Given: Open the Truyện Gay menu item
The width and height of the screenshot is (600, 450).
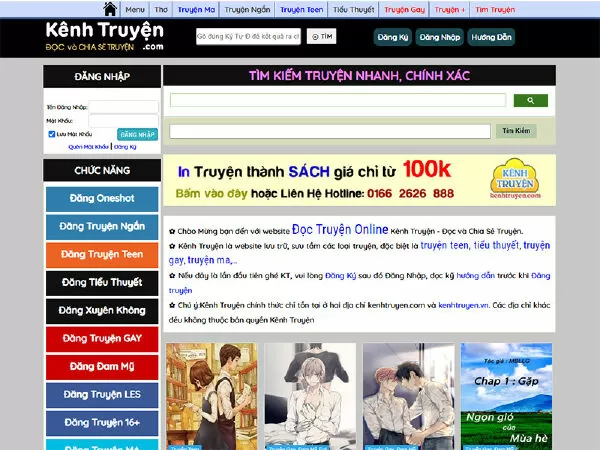Looking at the screenshot, I should (x=404, y=10).
